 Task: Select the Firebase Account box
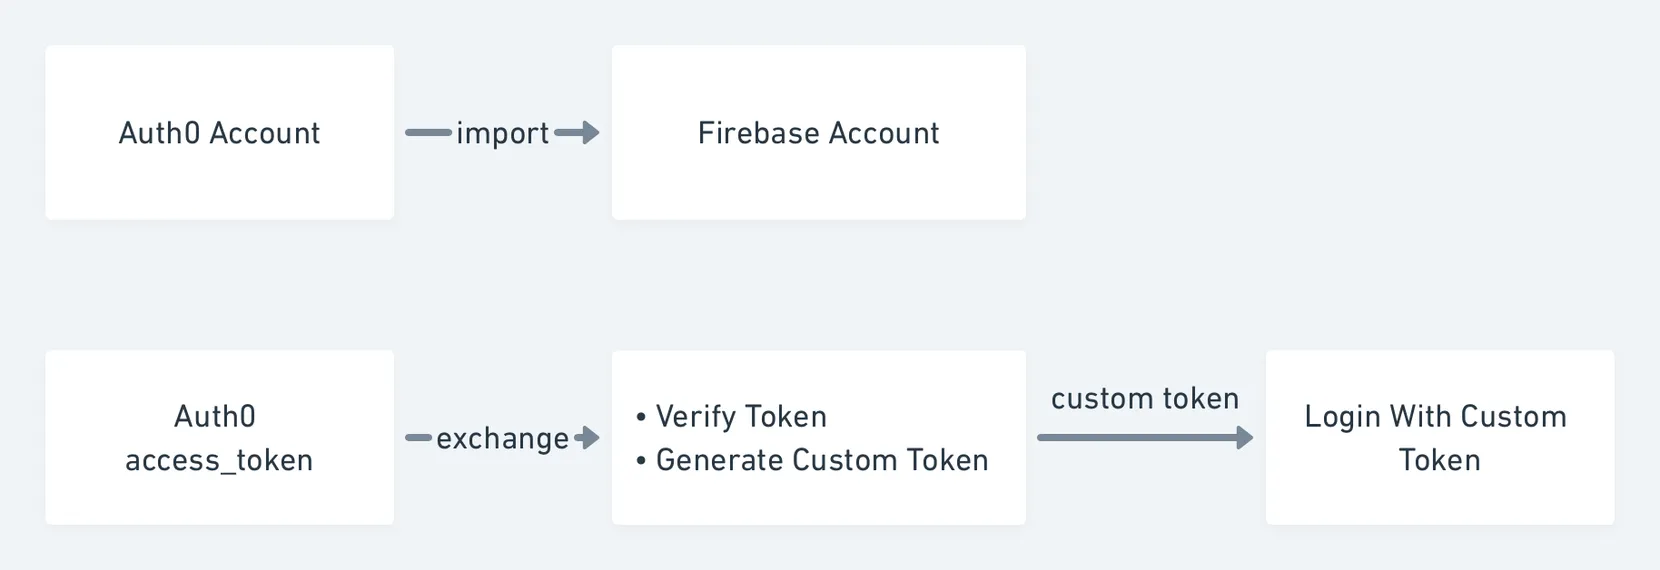click(x=819, y=132)
